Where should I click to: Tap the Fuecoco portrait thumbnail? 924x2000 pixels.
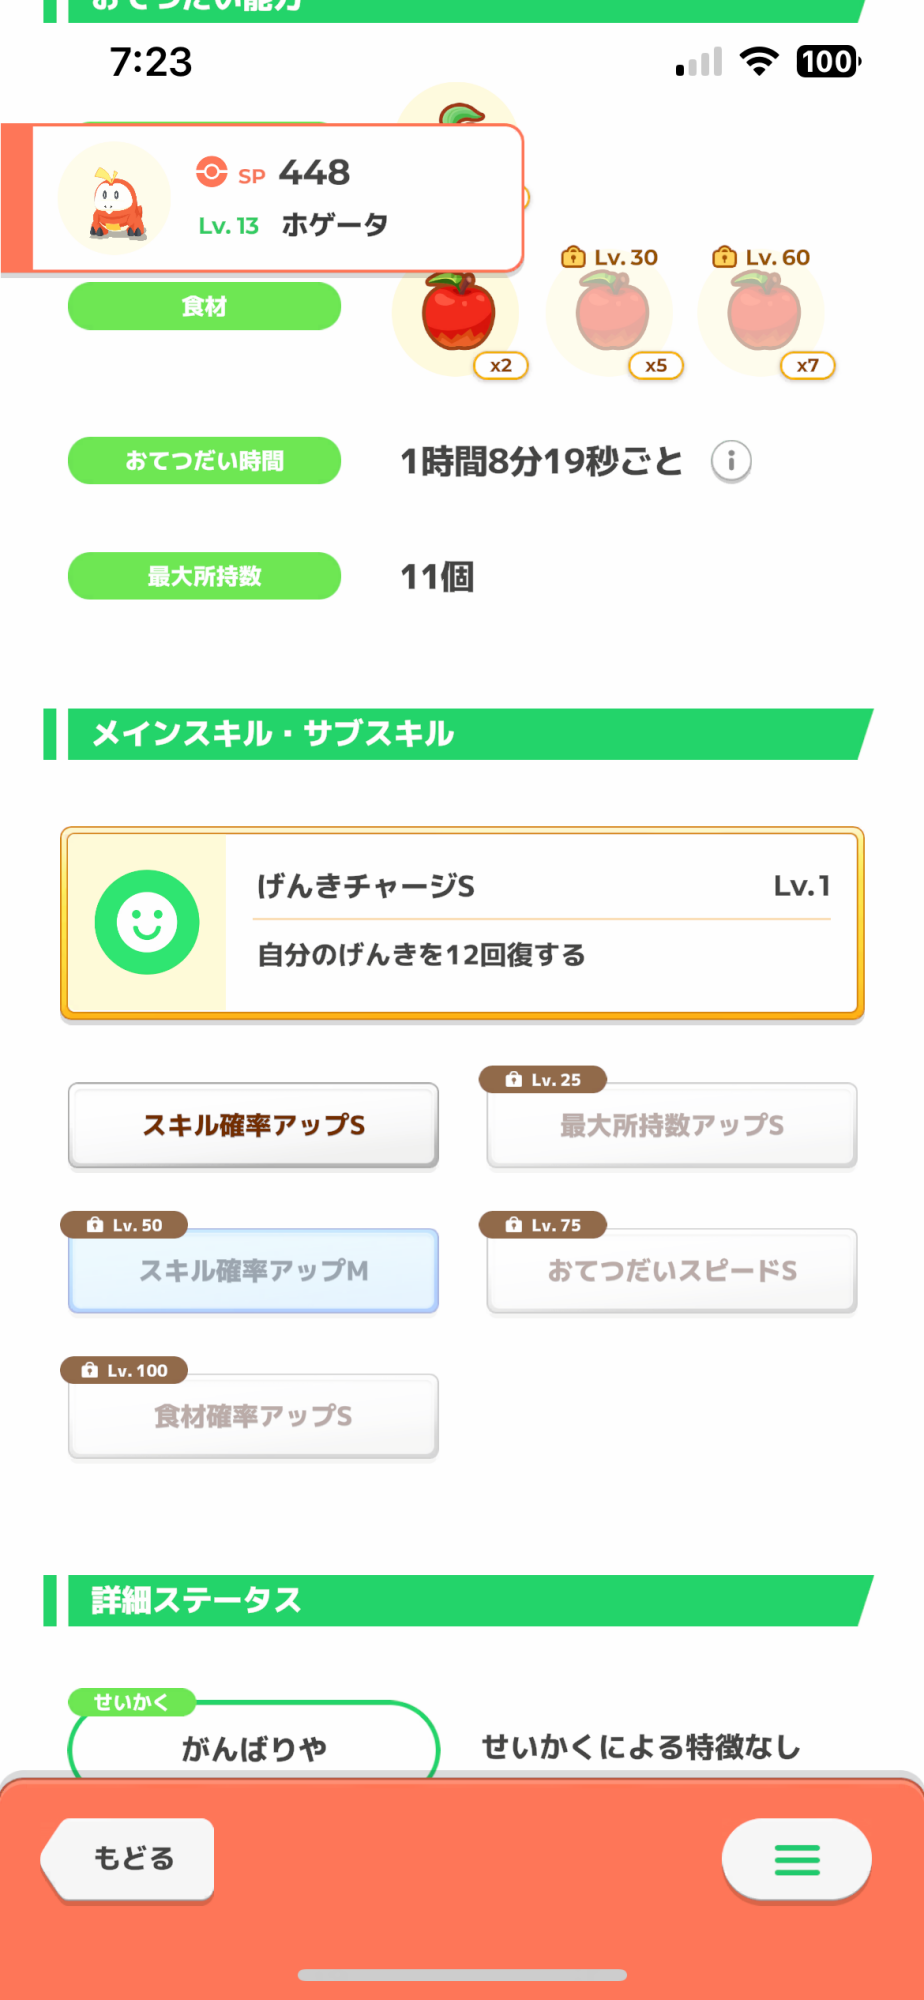pos(115,200)
